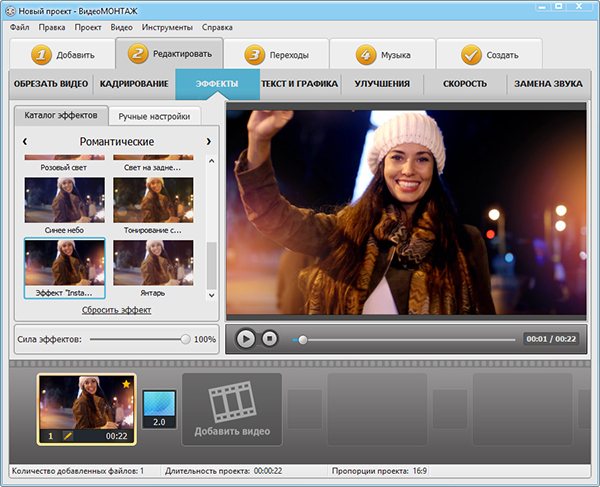Click Длительность проекта status entry
Image resolution: width=600 pixels, height=487 pixels.
click(223, 471)
